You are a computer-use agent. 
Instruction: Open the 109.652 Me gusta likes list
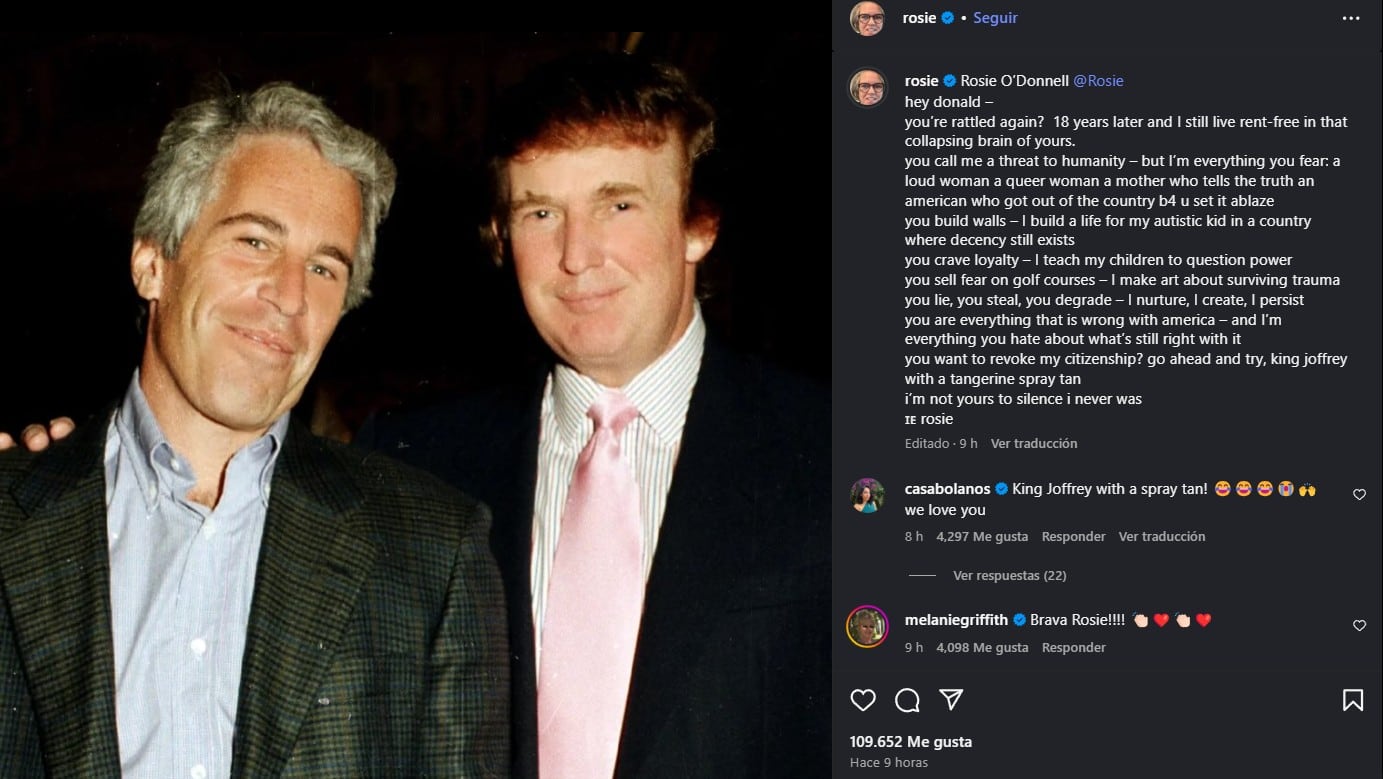(910, 742)
